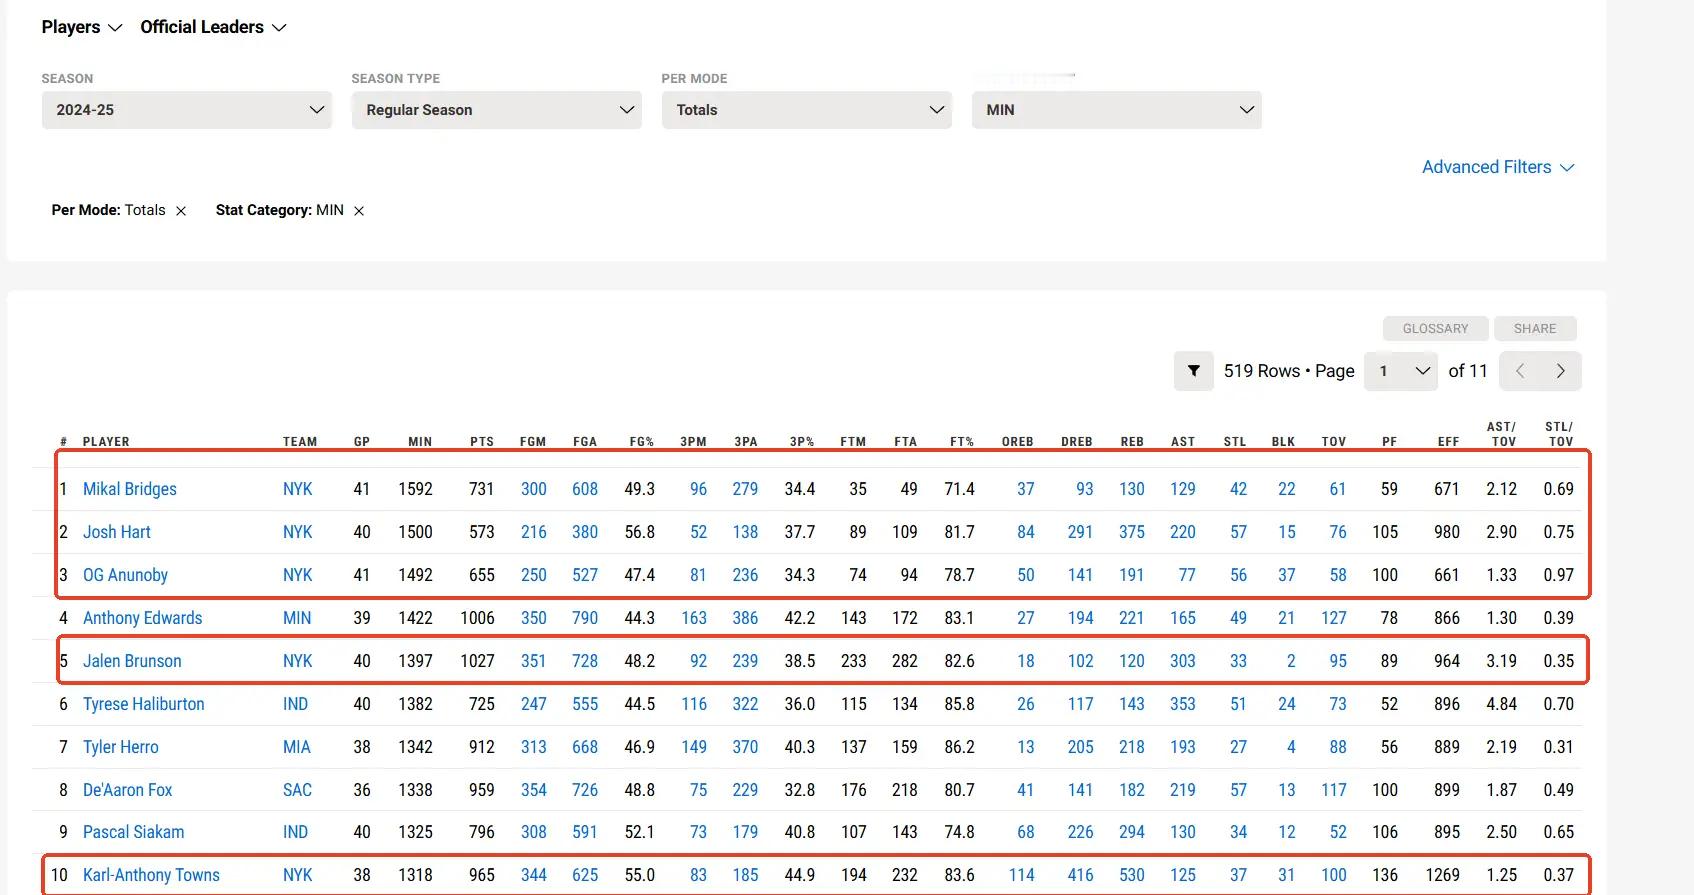Click NYK team link for Mikal Bridges

click(297, 489)
